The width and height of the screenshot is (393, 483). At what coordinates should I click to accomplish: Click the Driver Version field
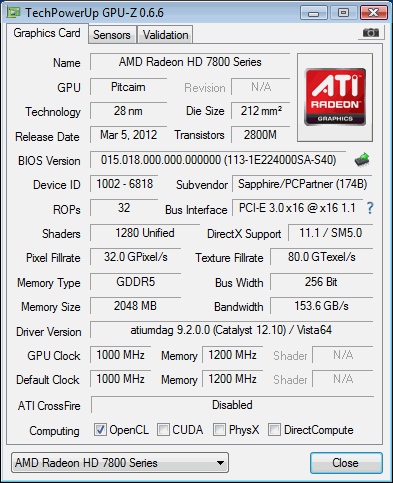pos(231,330)
